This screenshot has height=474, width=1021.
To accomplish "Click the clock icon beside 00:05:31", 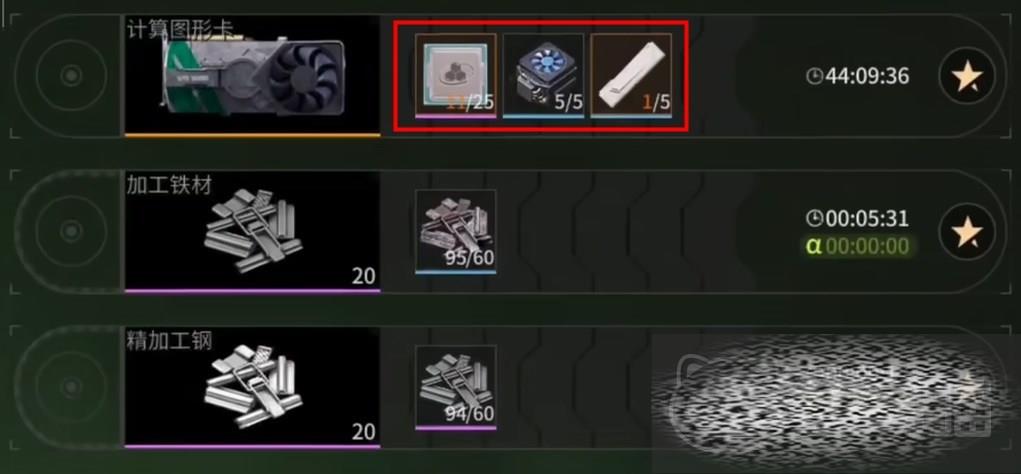I will pos(814,218).
